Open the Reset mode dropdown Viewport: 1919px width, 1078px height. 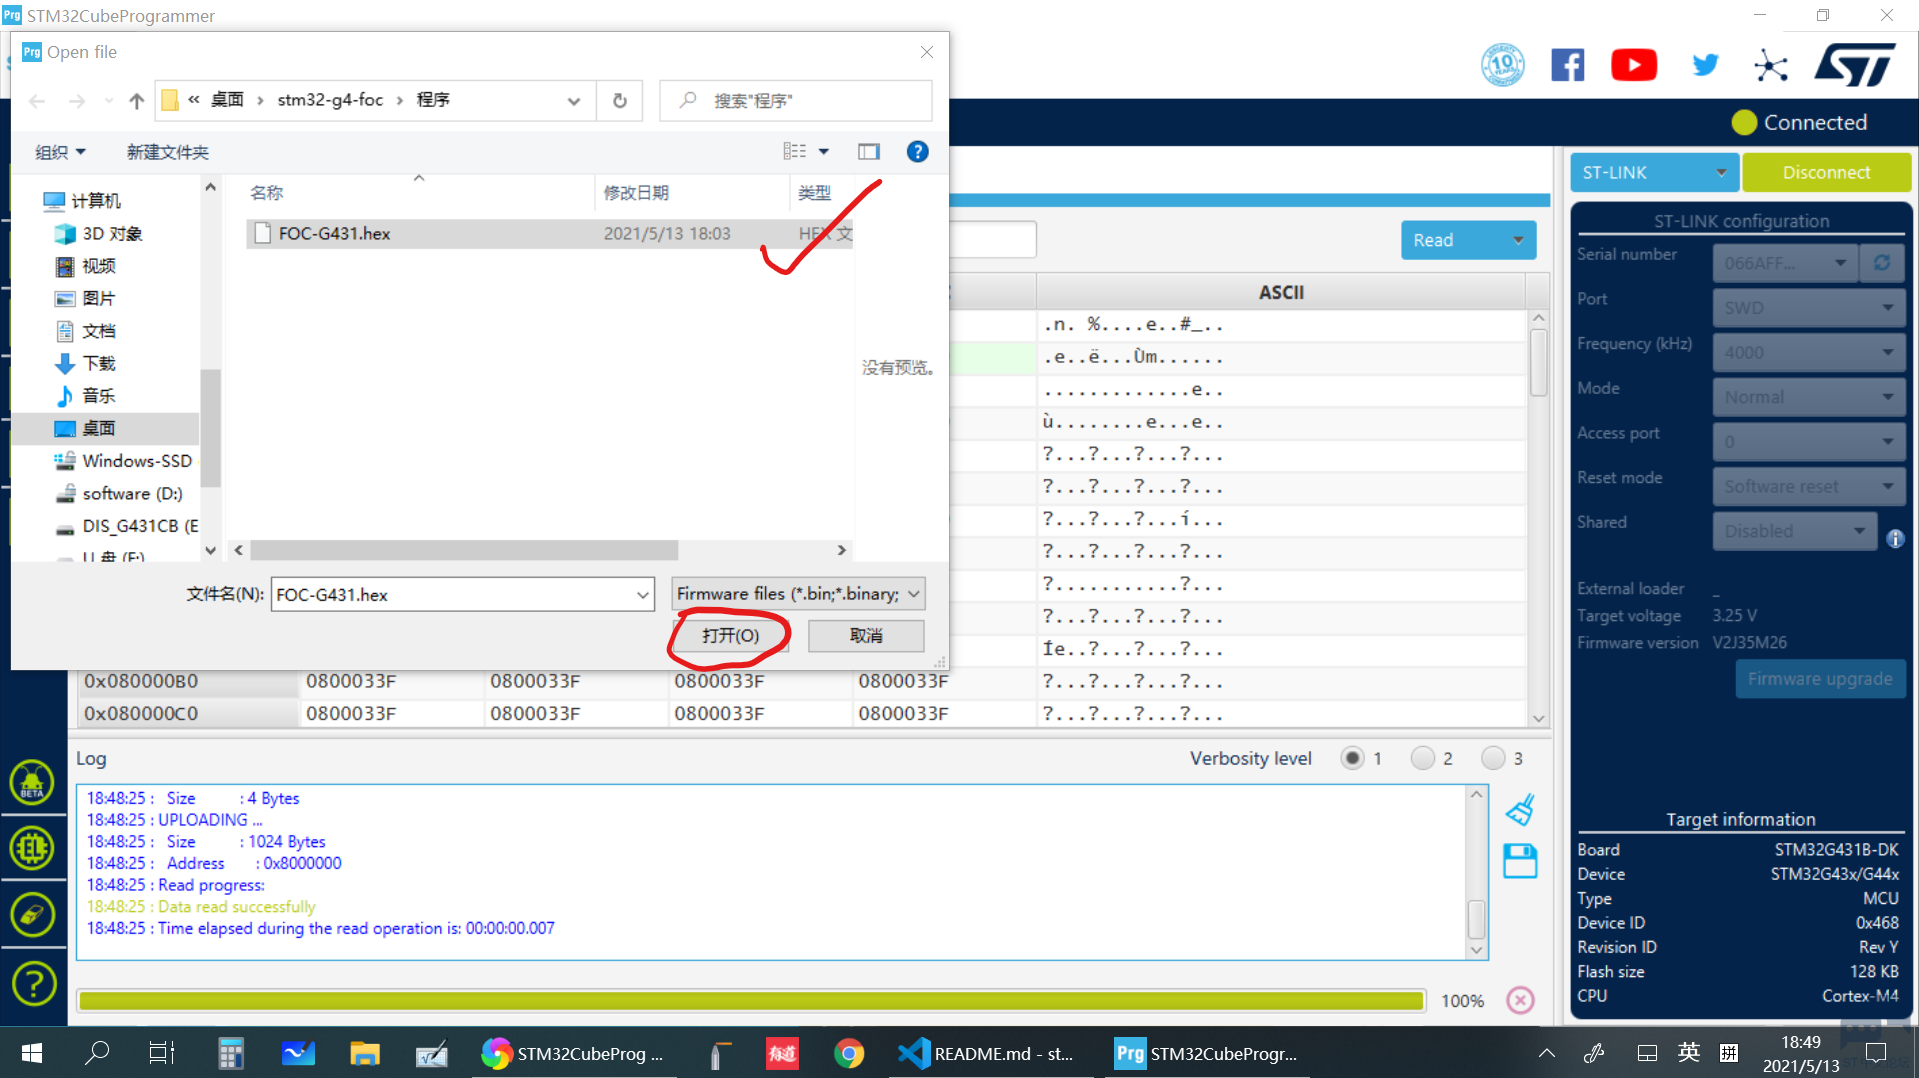(x=1808, y=487)
